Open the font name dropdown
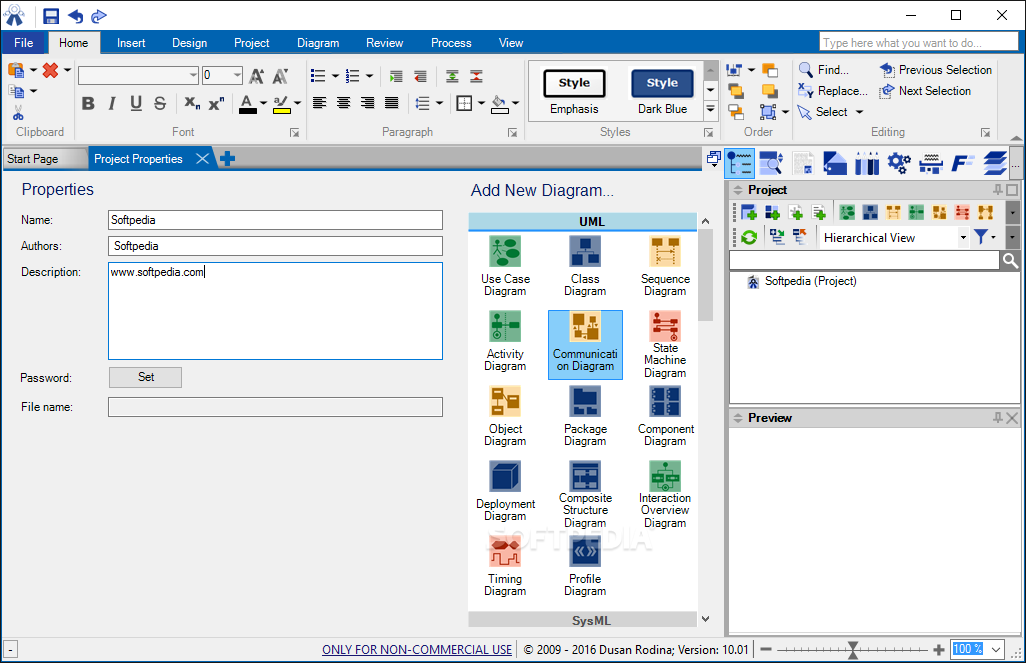 193,75
